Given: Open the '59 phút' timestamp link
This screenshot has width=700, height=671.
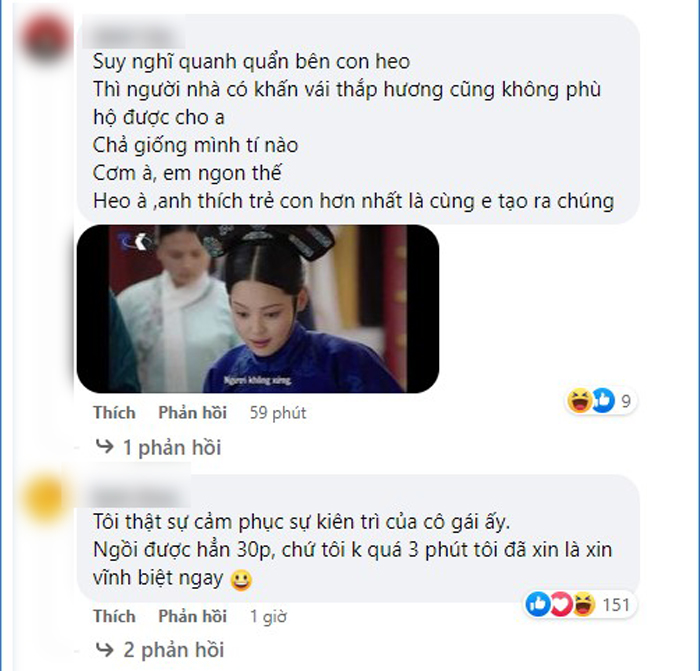Looking at the screenshot, I should [x=278, y=413].
